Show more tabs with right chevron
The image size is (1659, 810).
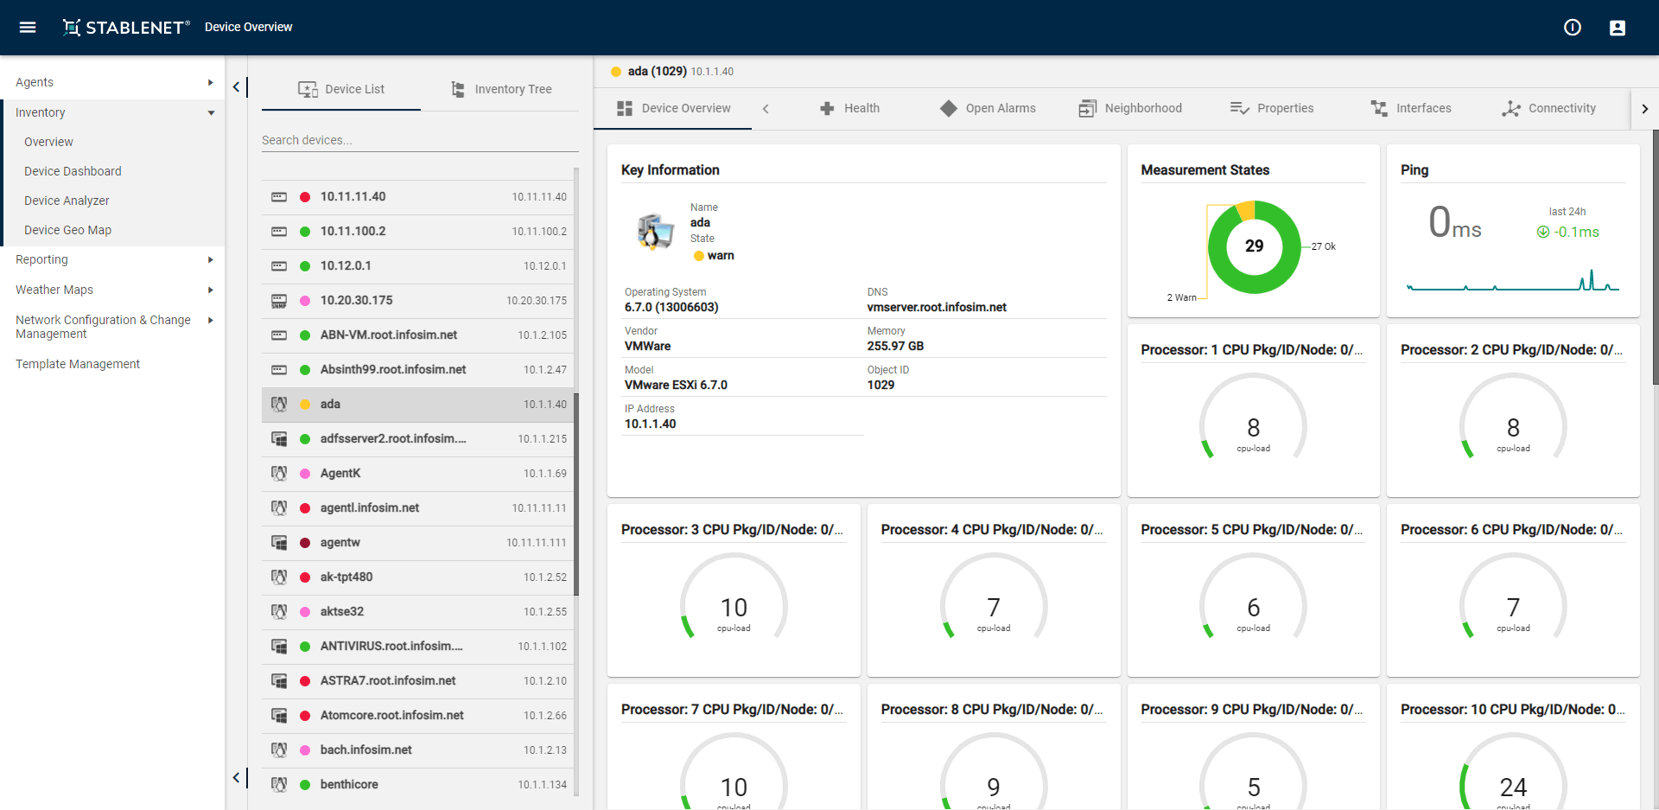point(1645,108)
